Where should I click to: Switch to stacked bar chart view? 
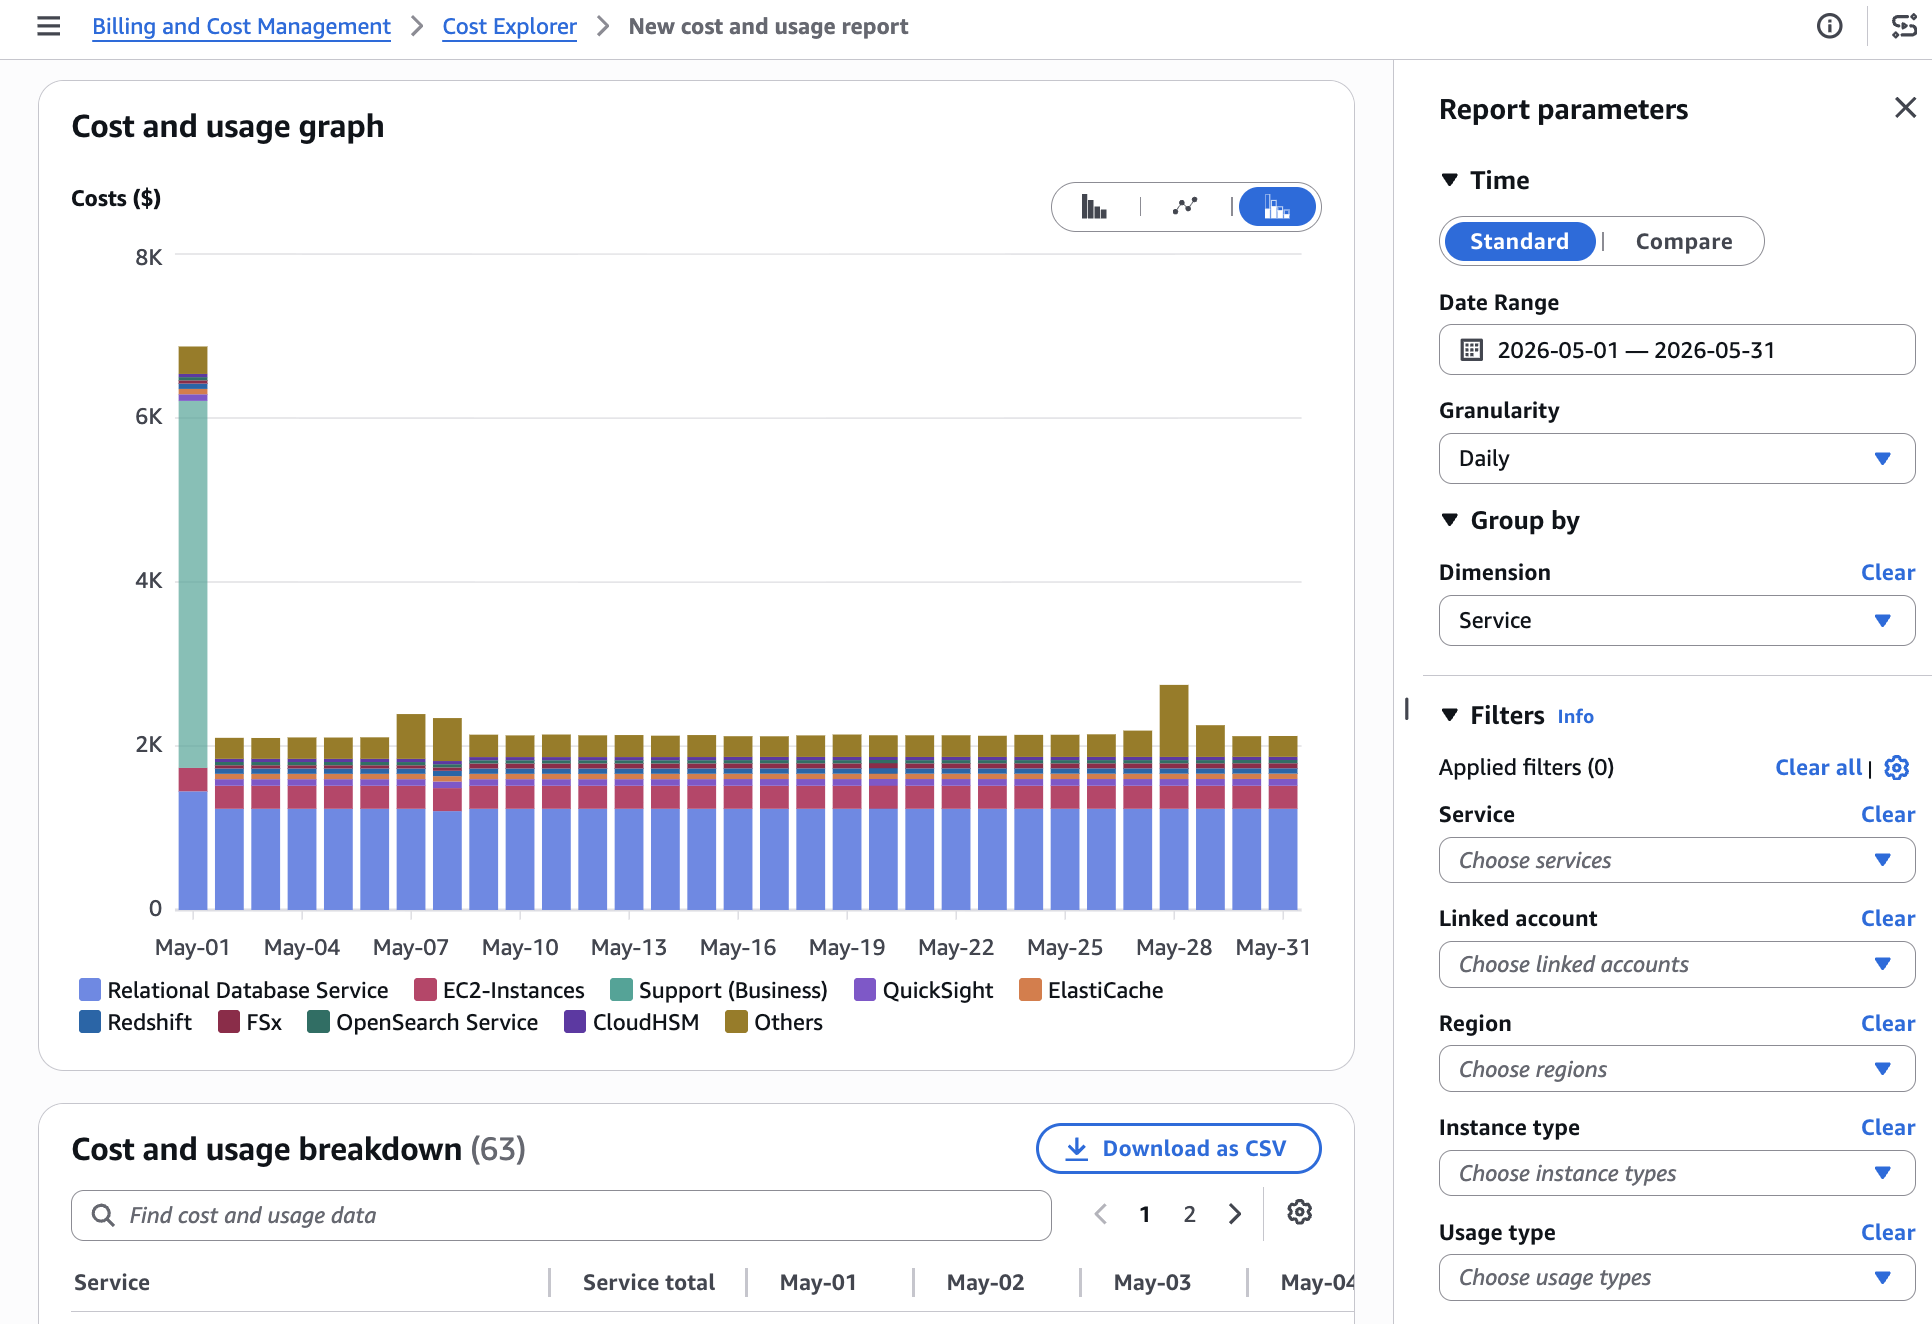pyautogui.click(x=1277, y=207)
